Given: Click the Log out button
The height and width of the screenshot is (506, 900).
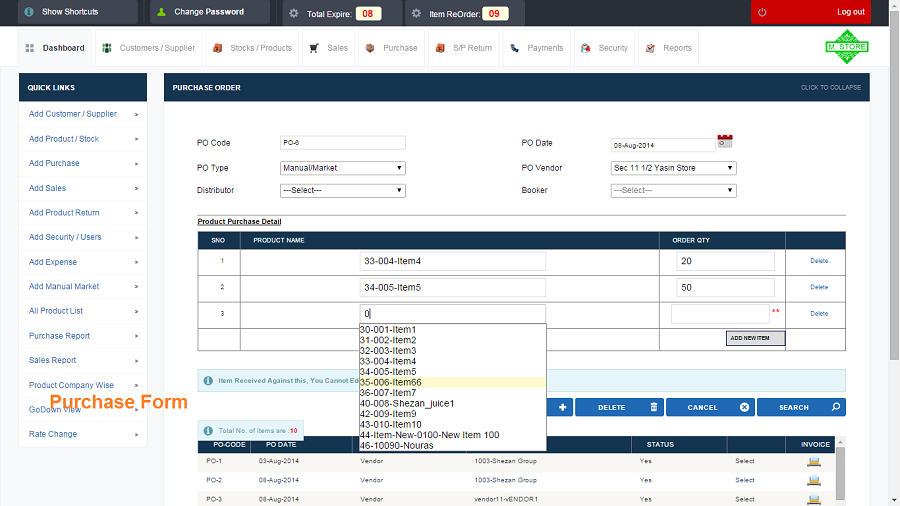Looking at the screenshot, I should tap(810, 12).
